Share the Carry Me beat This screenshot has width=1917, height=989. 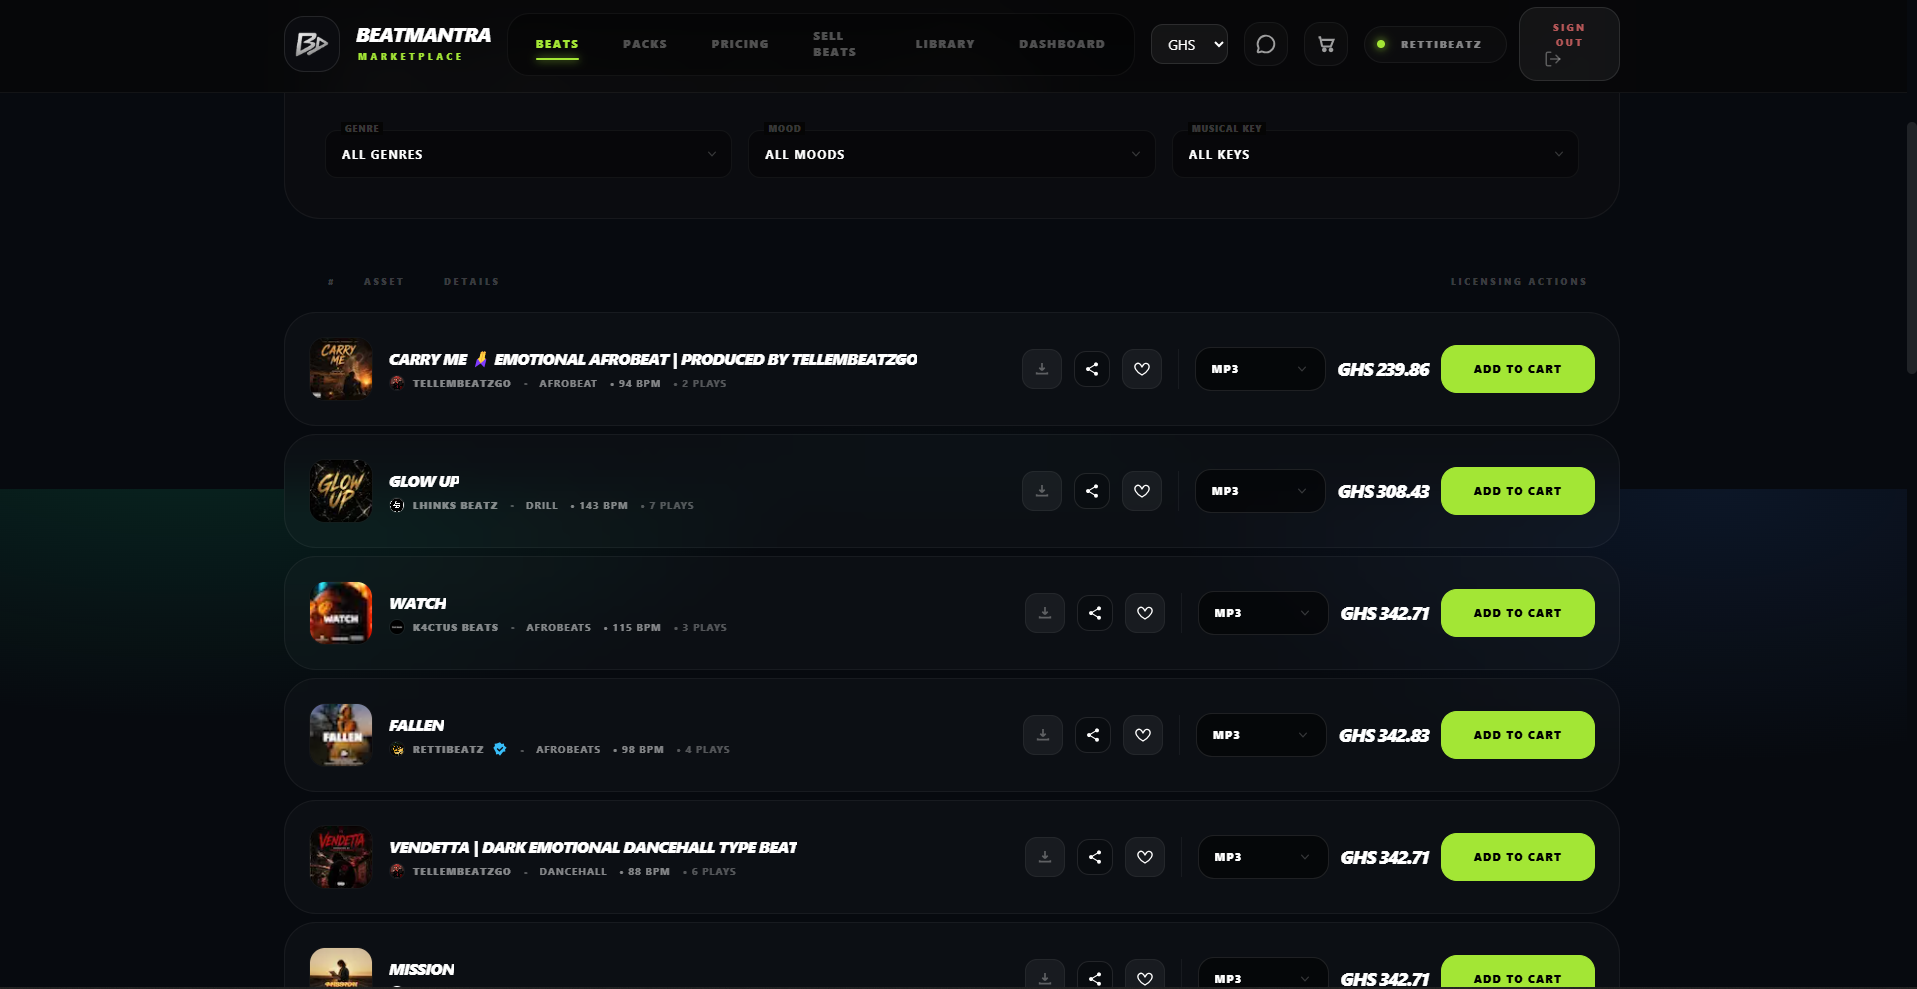pyautogui.click(x=1092, y=369)
